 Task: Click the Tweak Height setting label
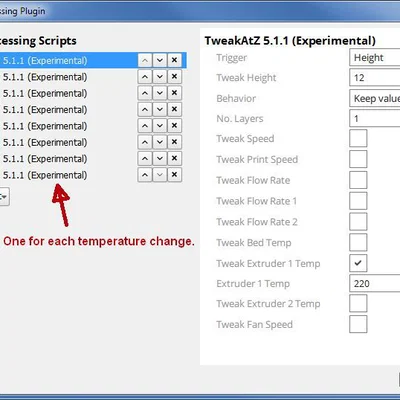tap(246, 78)
